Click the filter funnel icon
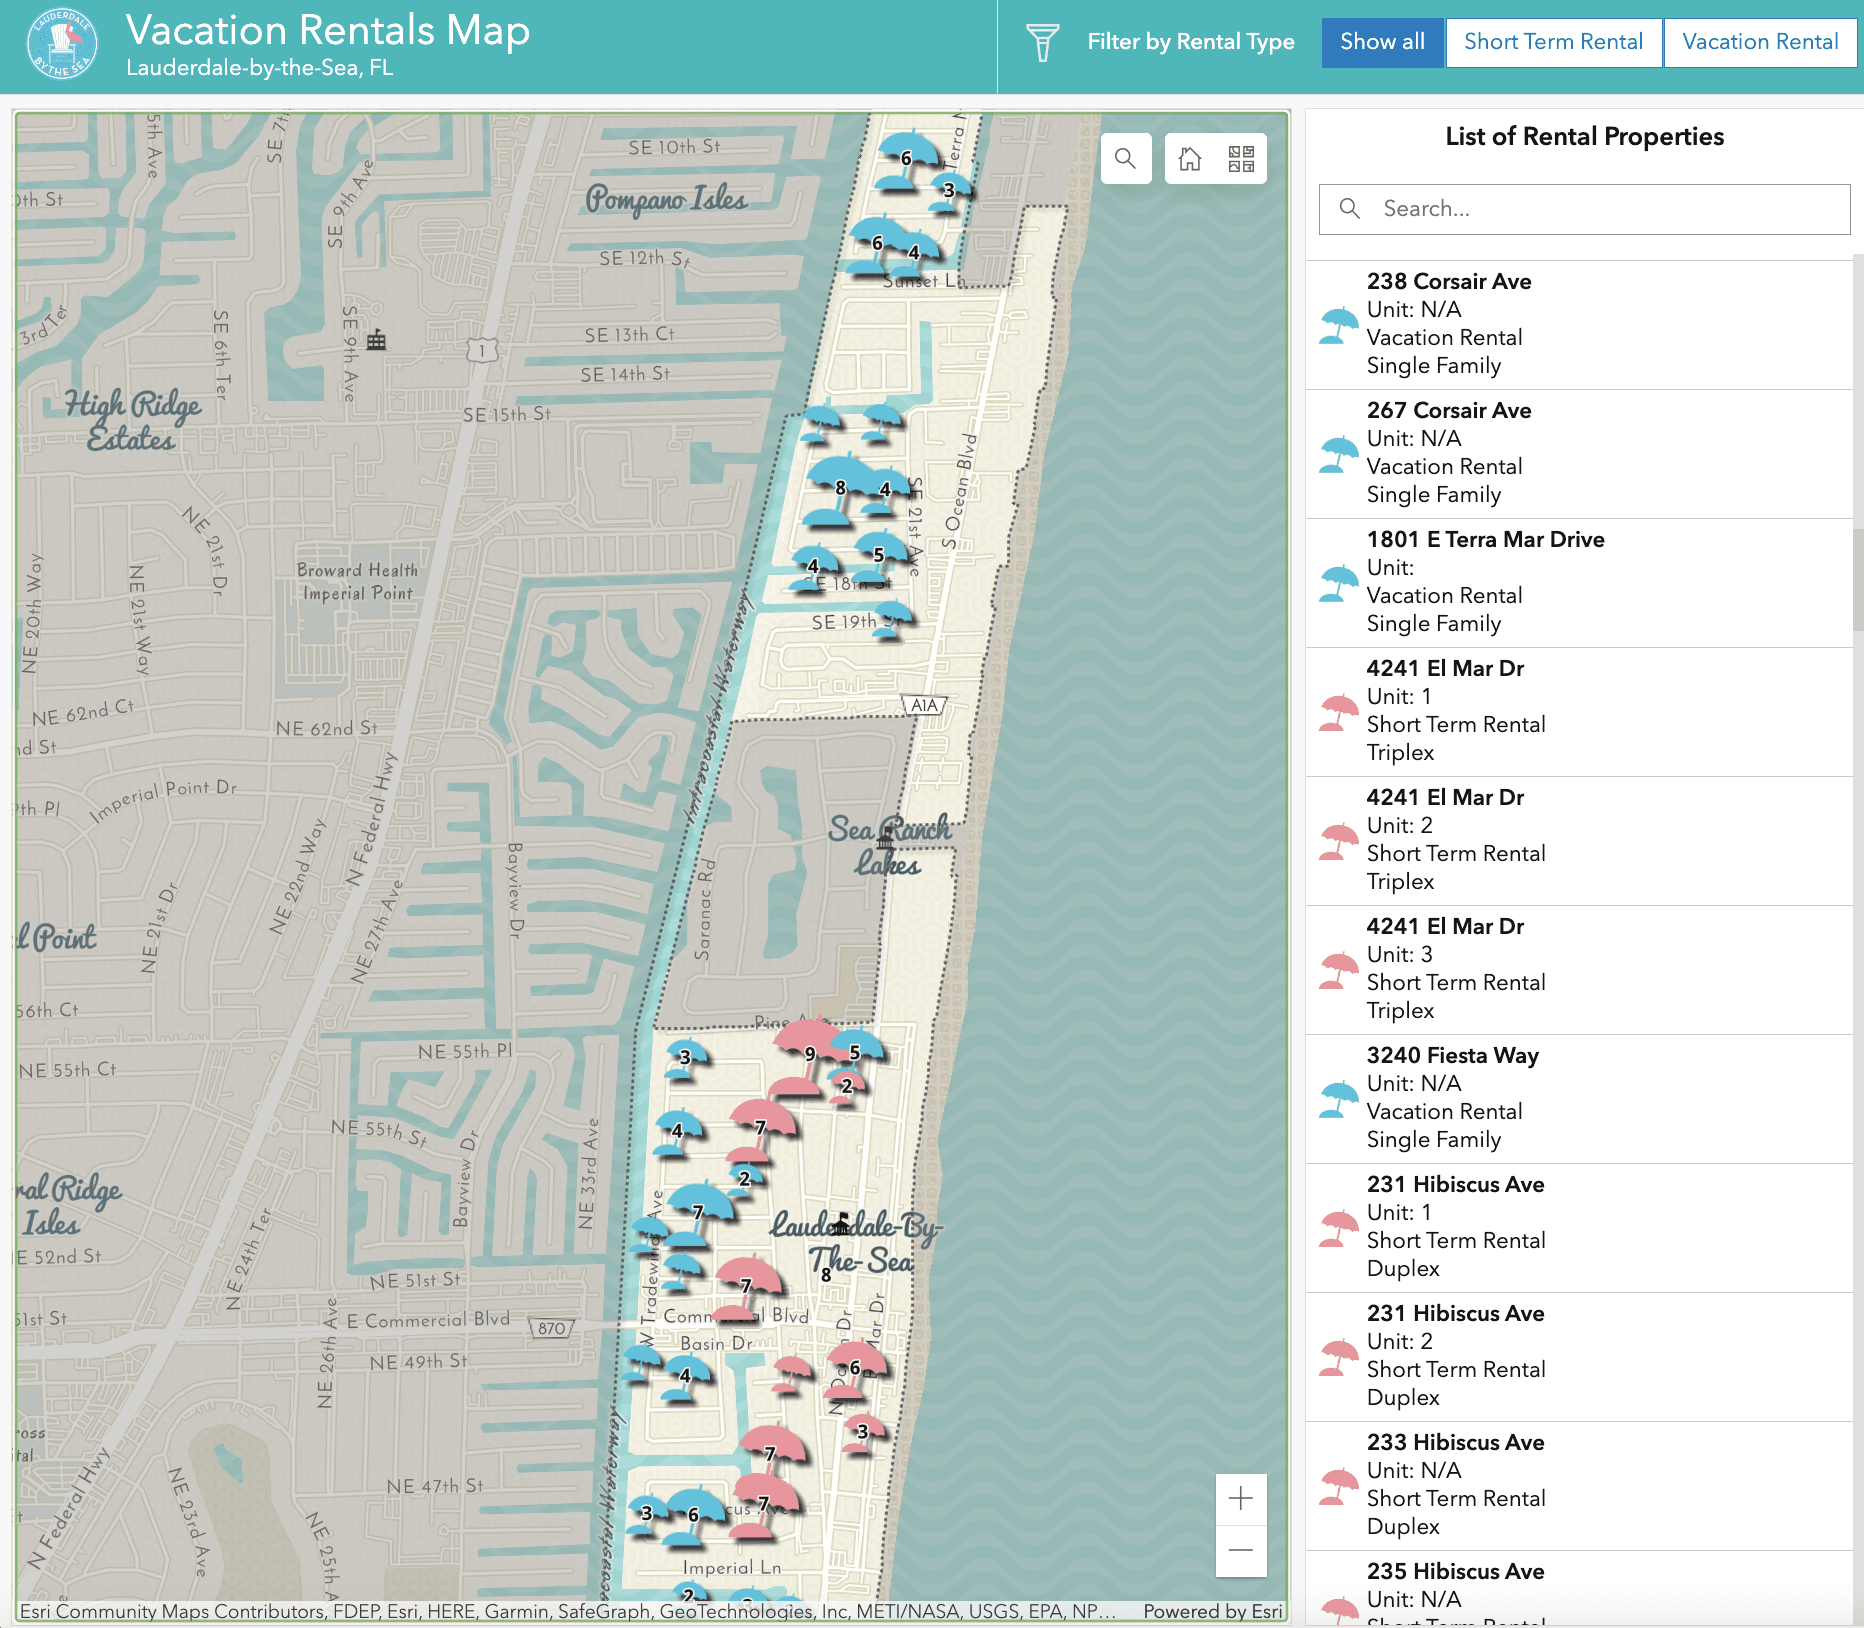Image resolution: width=1864 pixels, height=1628 pixels. [1042, 43]
